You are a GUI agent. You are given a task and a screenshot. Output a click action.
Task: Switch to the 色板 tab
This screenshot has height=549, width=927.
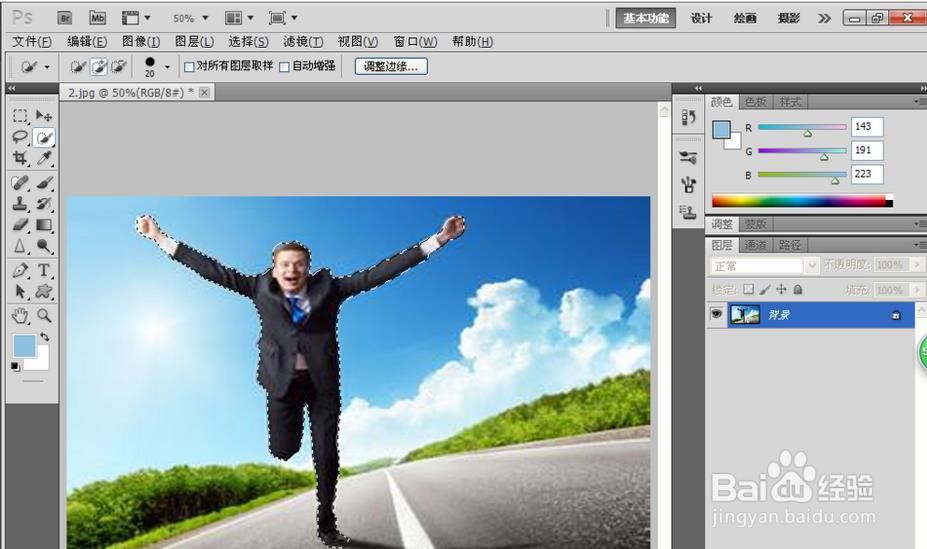point(756,102)
